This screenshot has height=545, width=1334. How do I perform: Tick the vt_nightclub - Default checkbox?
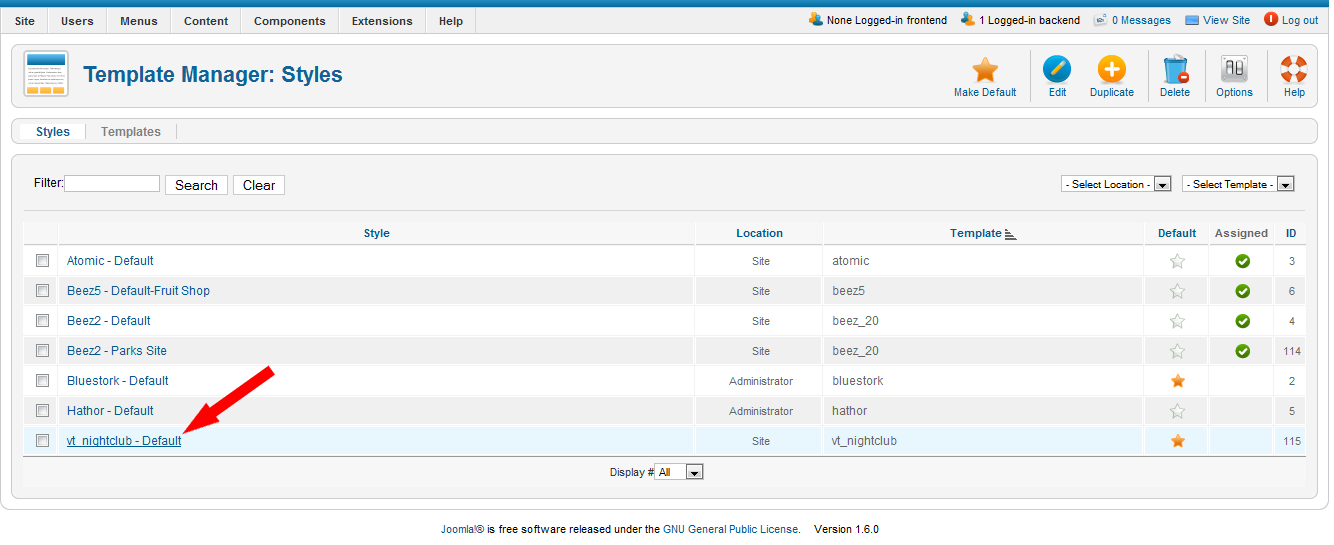pos(42,441)
